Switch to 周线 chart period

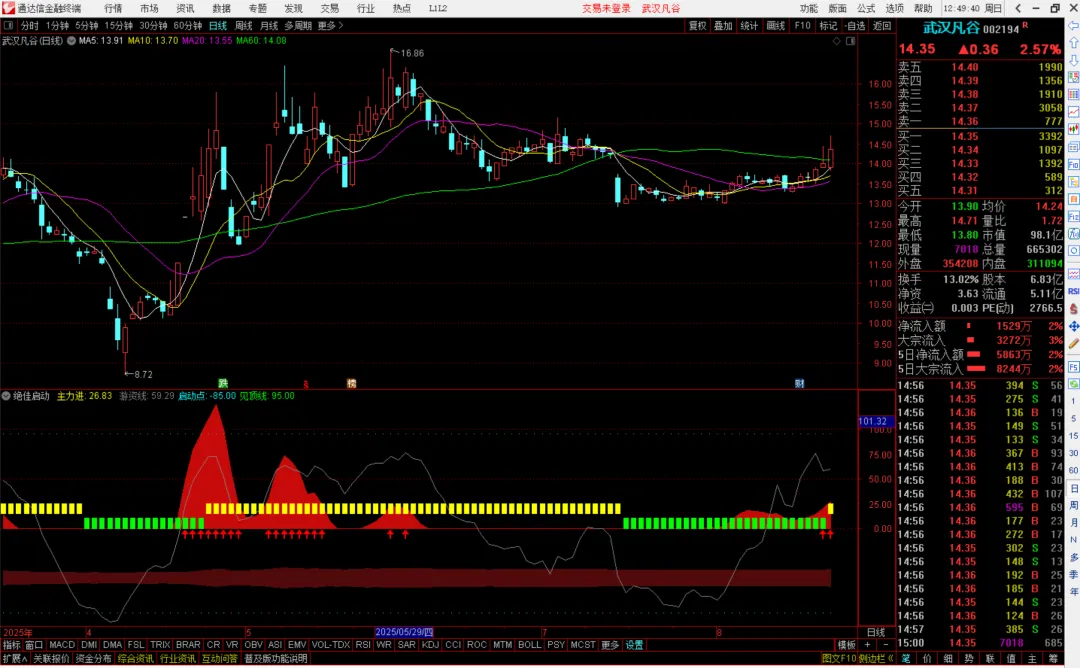pyautogui.click(x=243, y=25)
